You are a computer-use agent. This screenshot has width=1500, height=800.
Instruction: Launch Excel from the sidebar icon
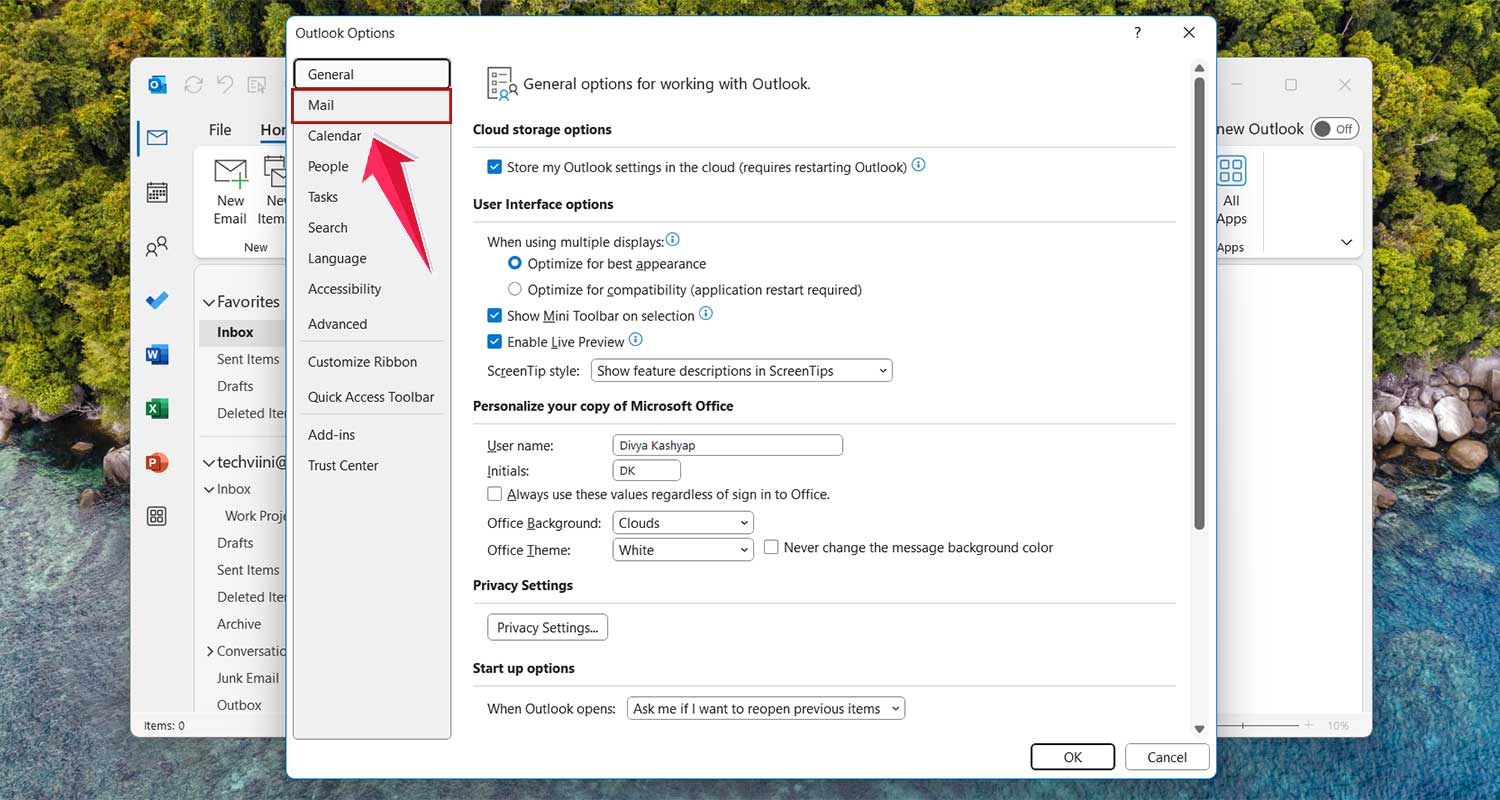point(157,408)
